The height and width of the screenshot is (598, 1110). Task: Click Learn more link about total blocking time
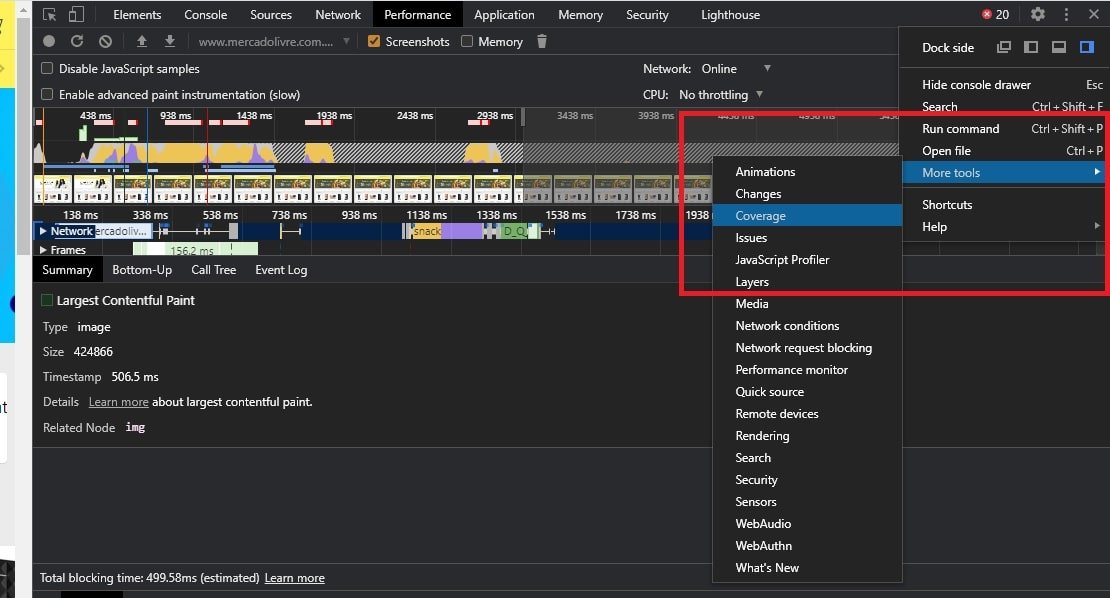294,578
